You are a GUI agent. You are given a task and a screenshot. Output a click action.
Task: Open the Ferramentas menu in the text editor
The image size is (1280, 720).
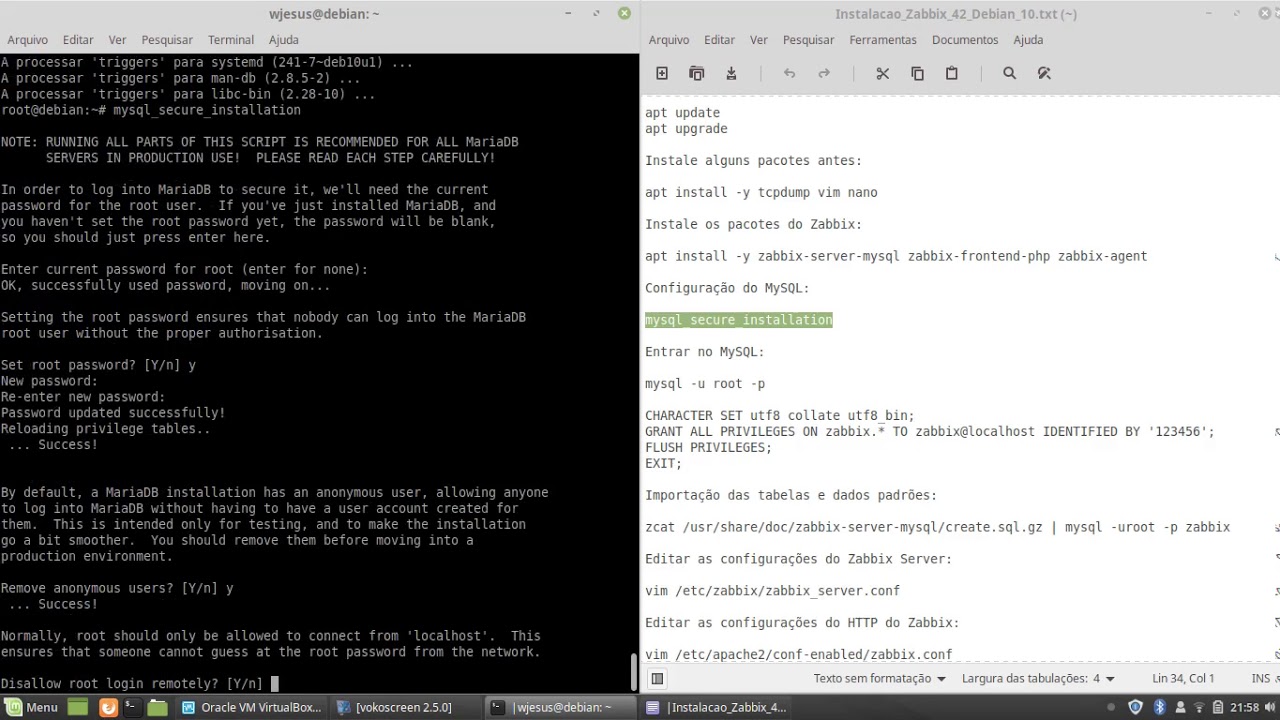coord(883,40)
